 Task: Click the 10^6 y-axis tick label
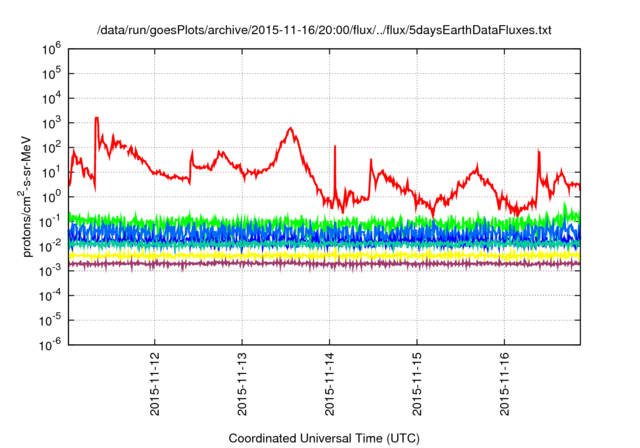coord(51,49)
